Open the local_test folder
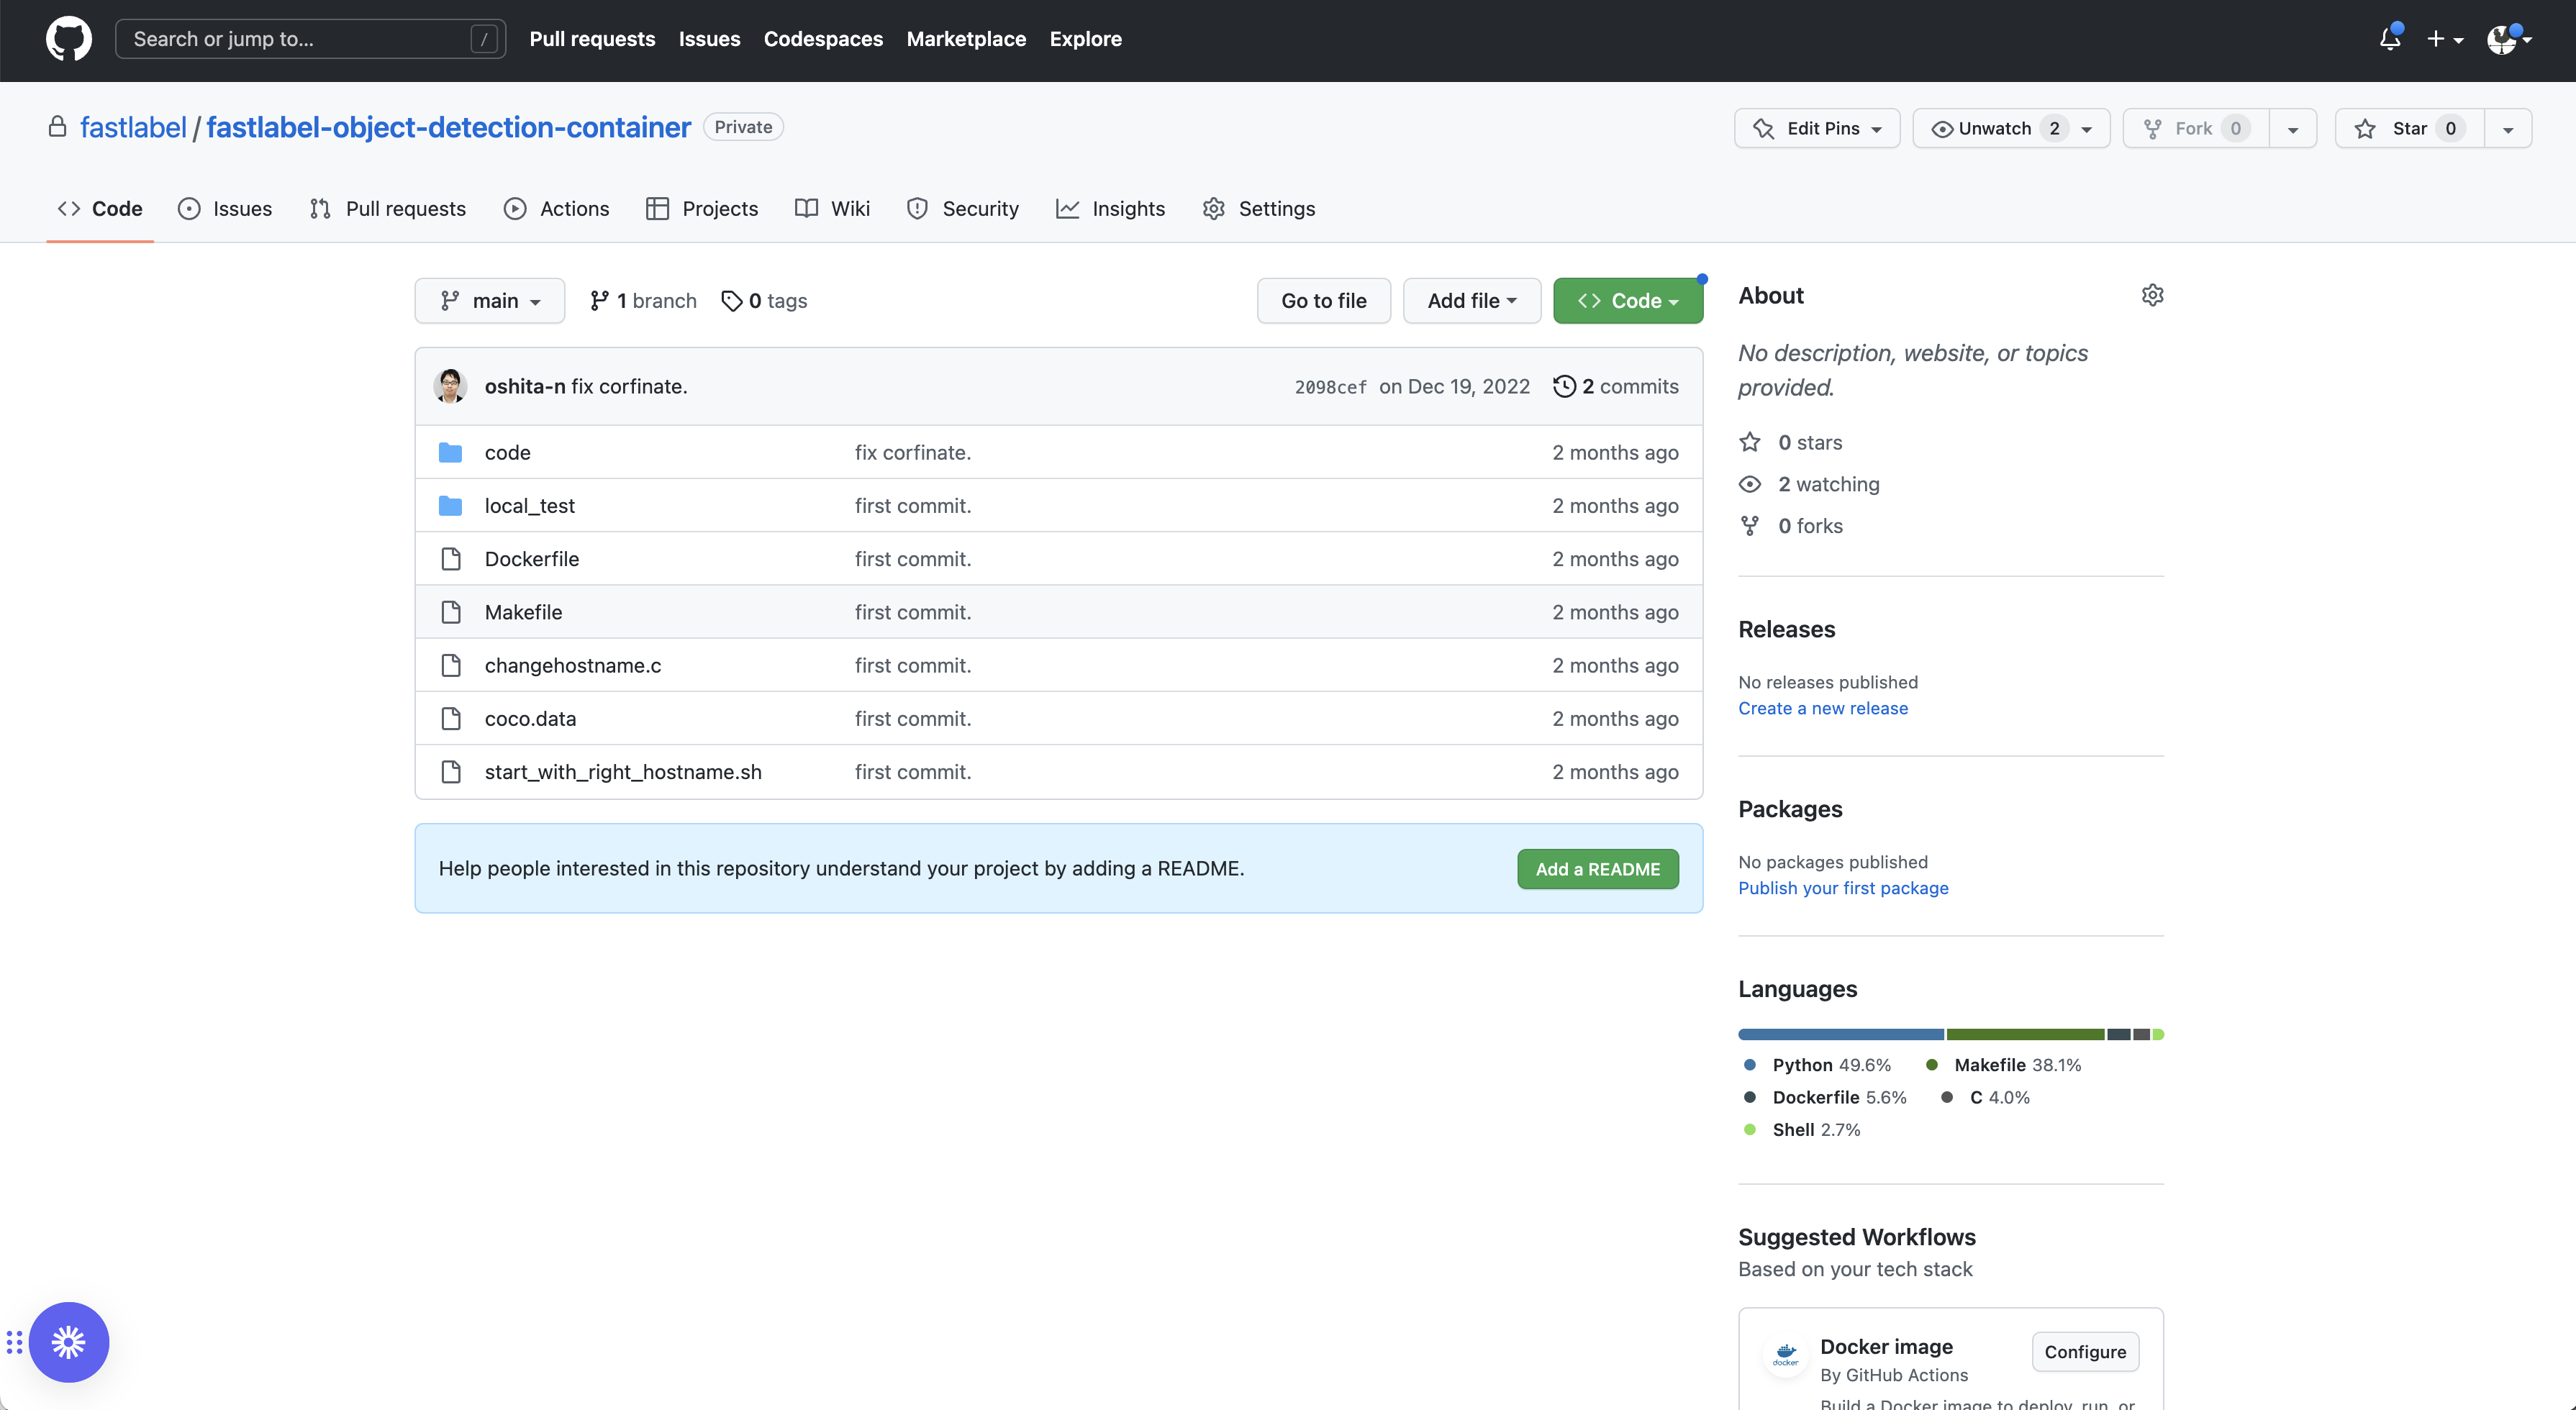Viewport: 2576px width, 1410px height. point(530,506)
